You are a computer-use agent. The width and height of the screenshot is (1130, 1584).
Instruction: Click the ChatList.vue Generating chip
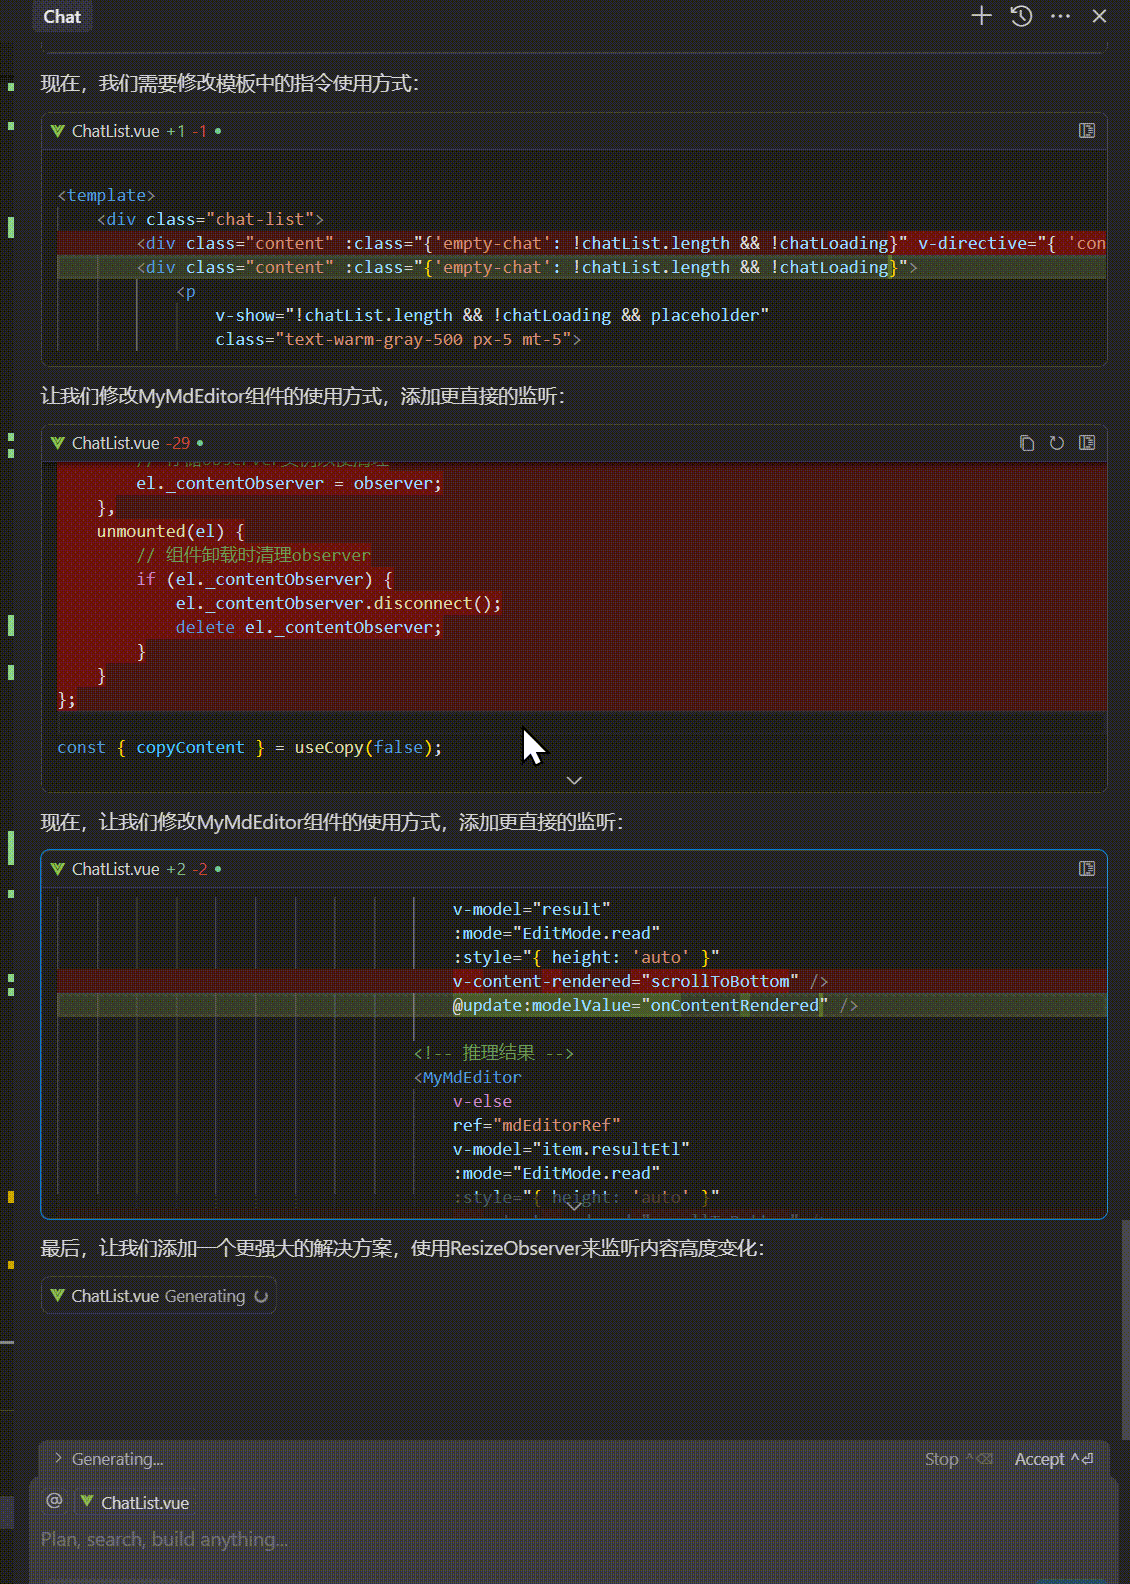[x=159, y=1296]
